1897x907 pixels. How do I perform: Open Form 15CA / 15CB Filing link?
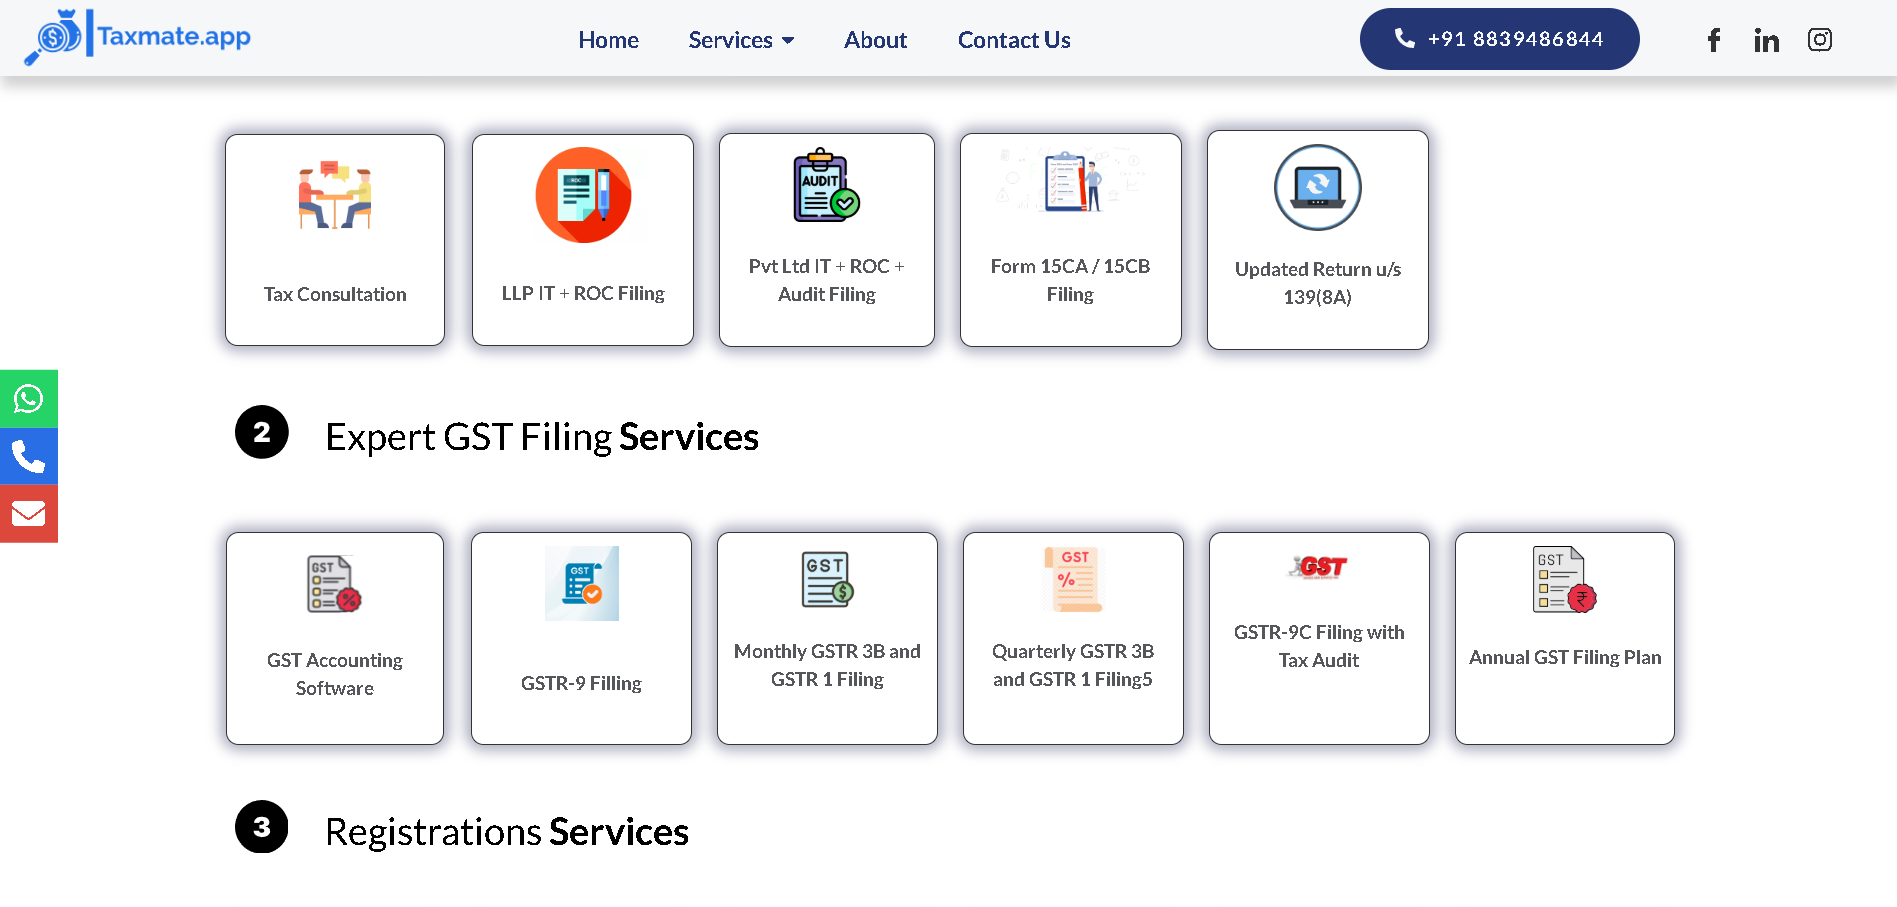point(1070,280)
